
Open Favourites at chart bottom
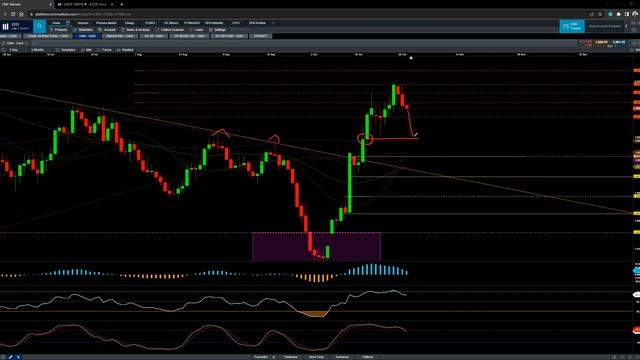(x=261, y=357)
